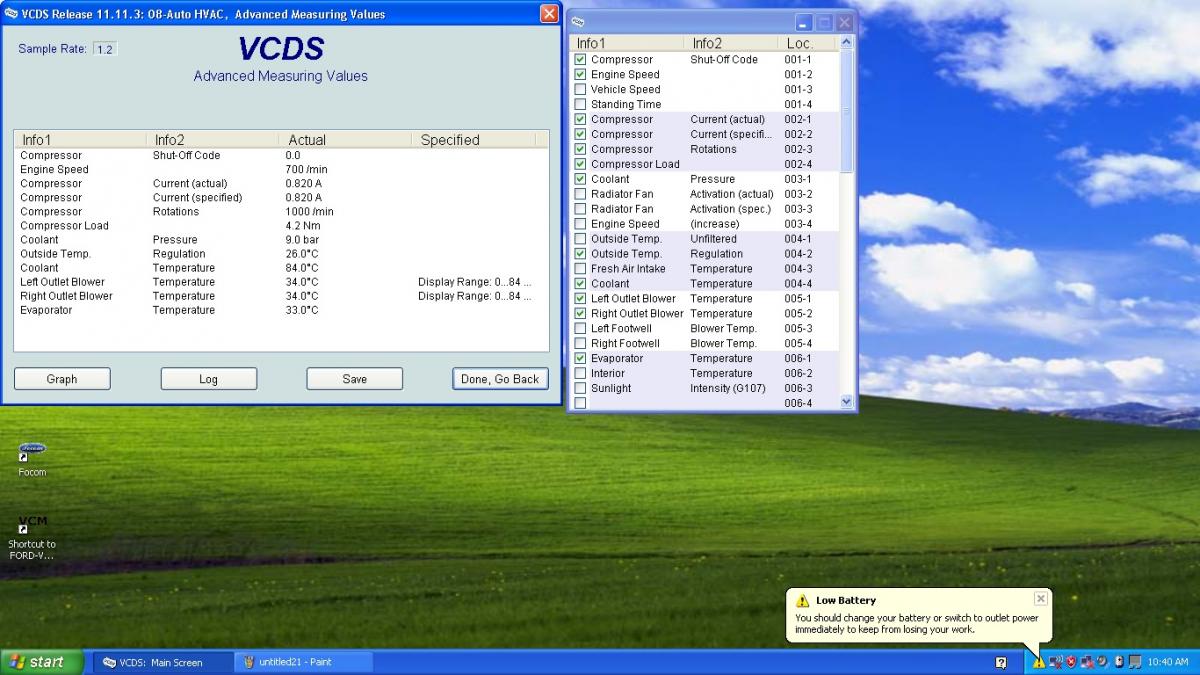Select the Compressor Load value 4.2 Nm

(x=302, y=226)
